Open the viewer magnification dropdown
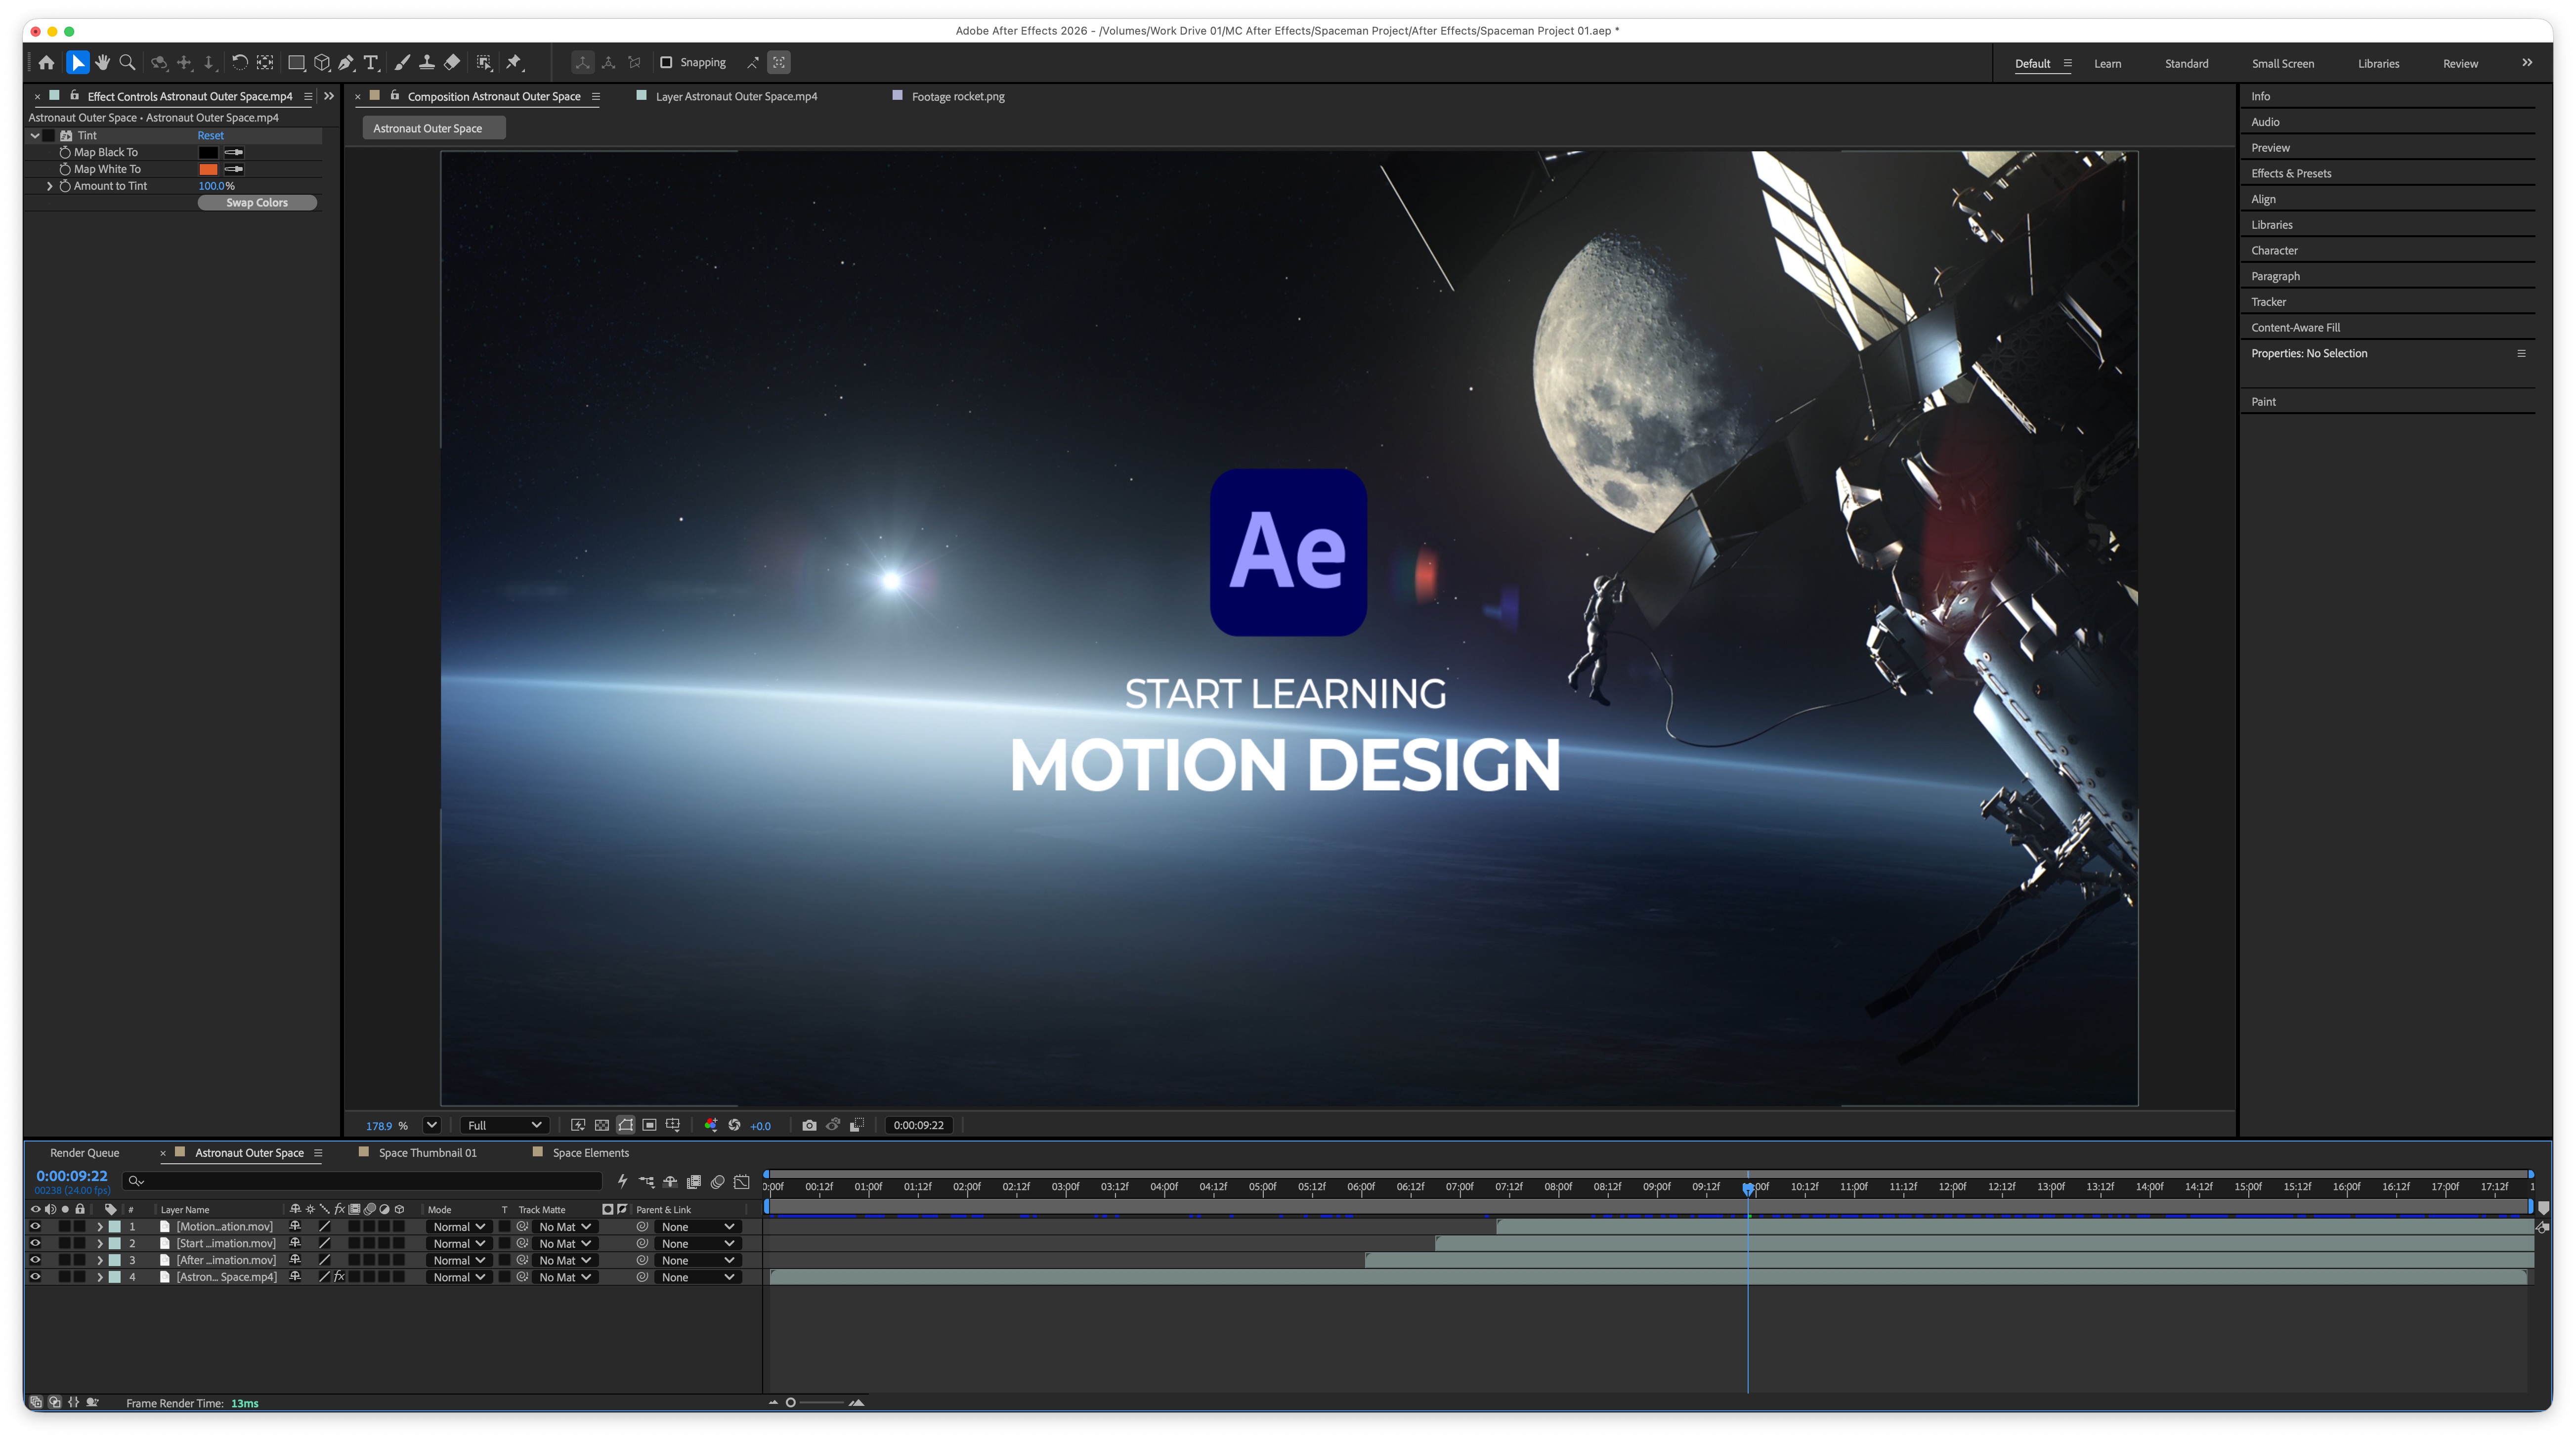 432,1125
